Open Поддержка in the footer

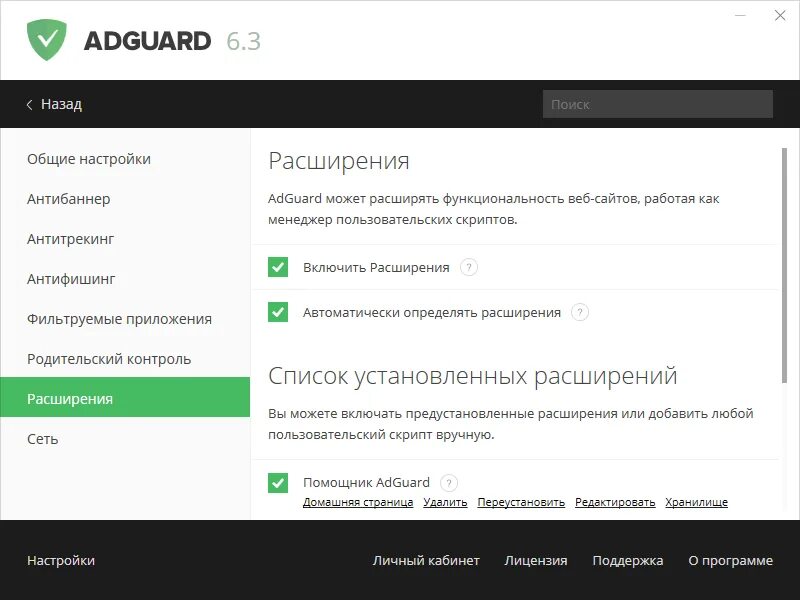point(628,560)
